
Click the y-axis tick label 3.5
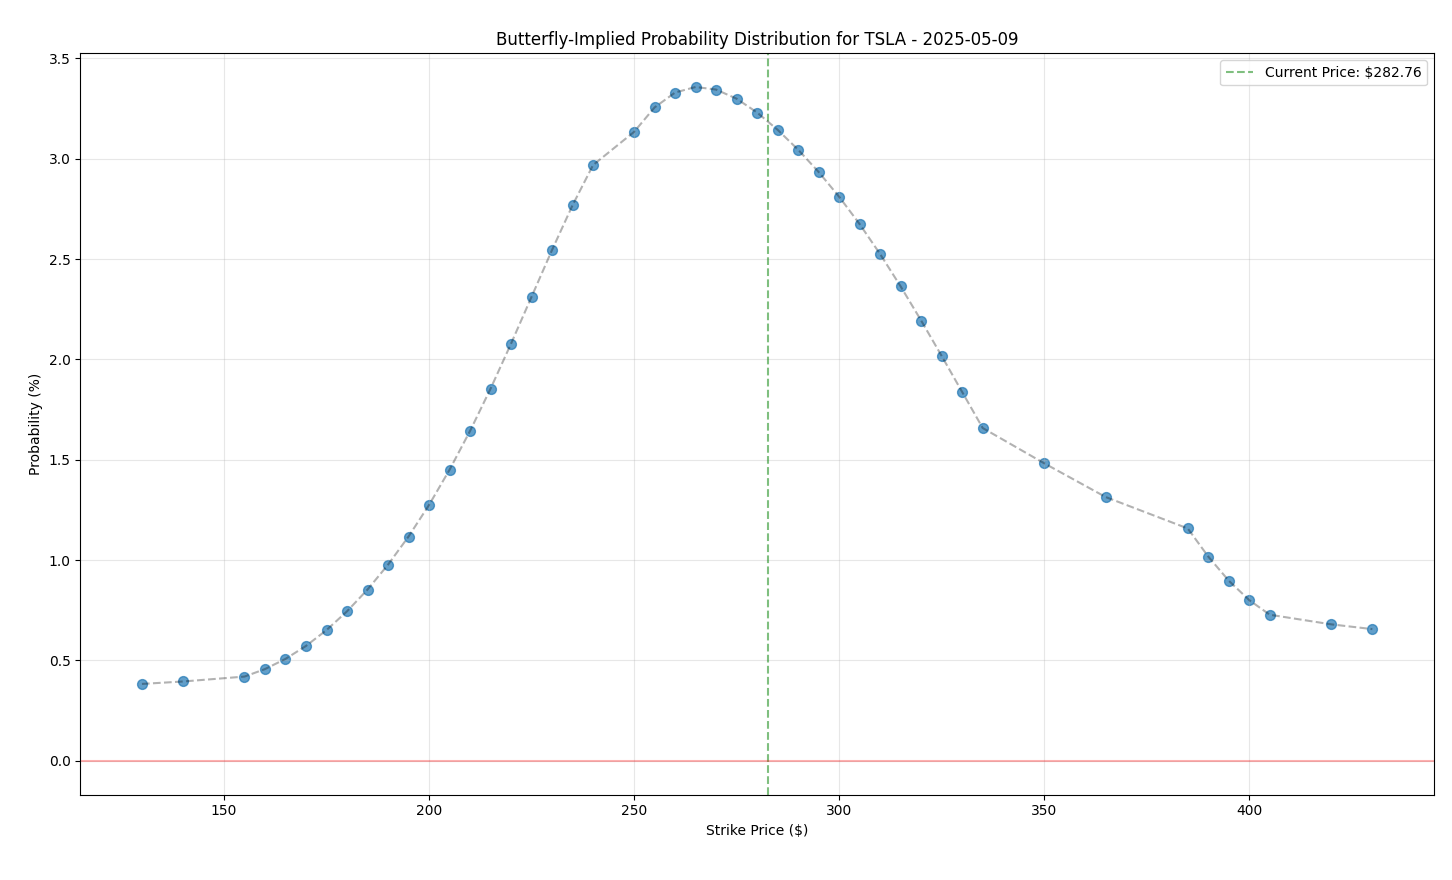pos(60,59)
